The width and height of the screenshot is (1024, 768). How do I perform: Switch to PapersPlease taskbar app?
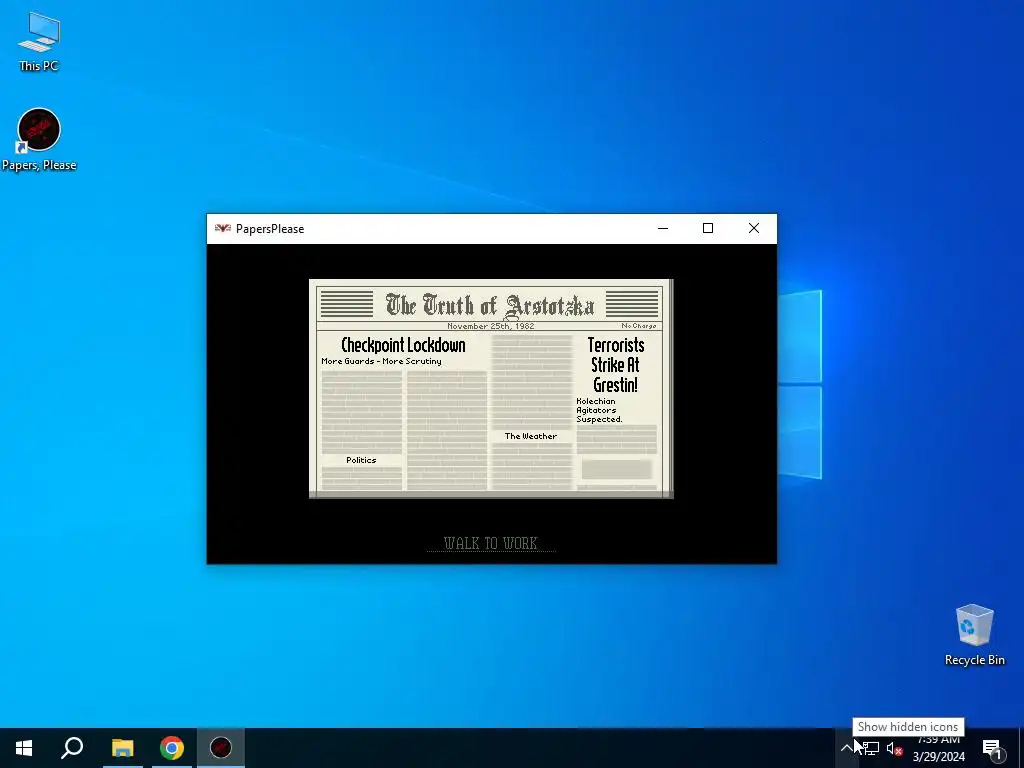click(221, 748)
